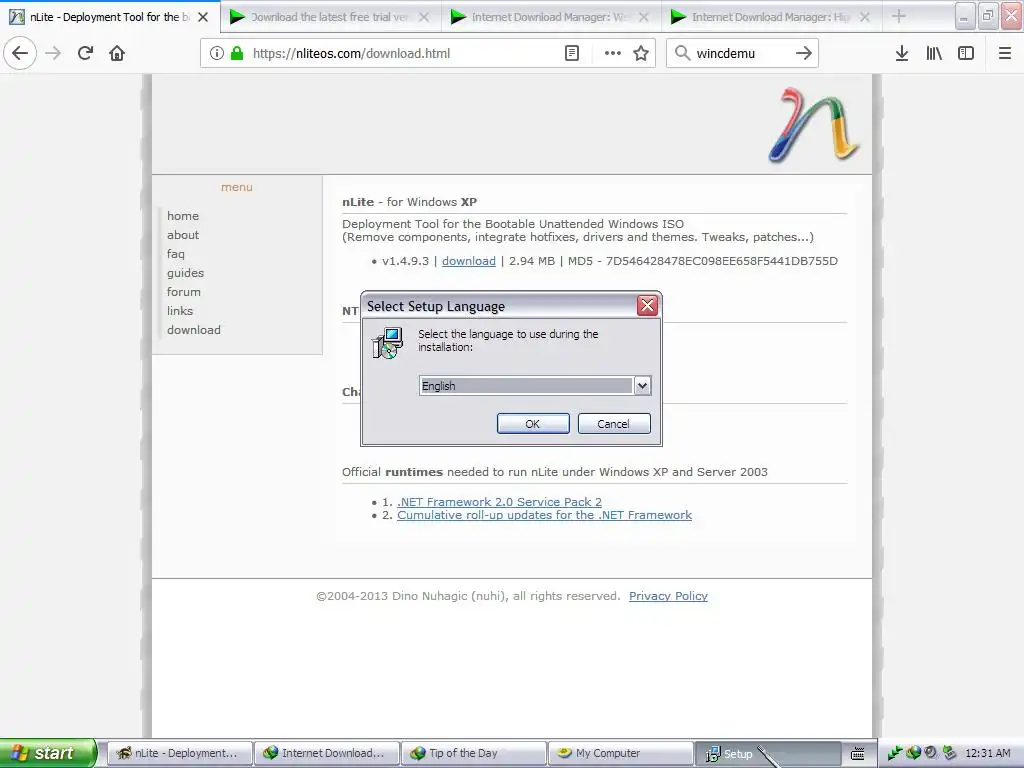The height and width of the screenshot is (768, 1024).
Task: Expand the language dropdown arrow
Action: (x=642, y=385)
